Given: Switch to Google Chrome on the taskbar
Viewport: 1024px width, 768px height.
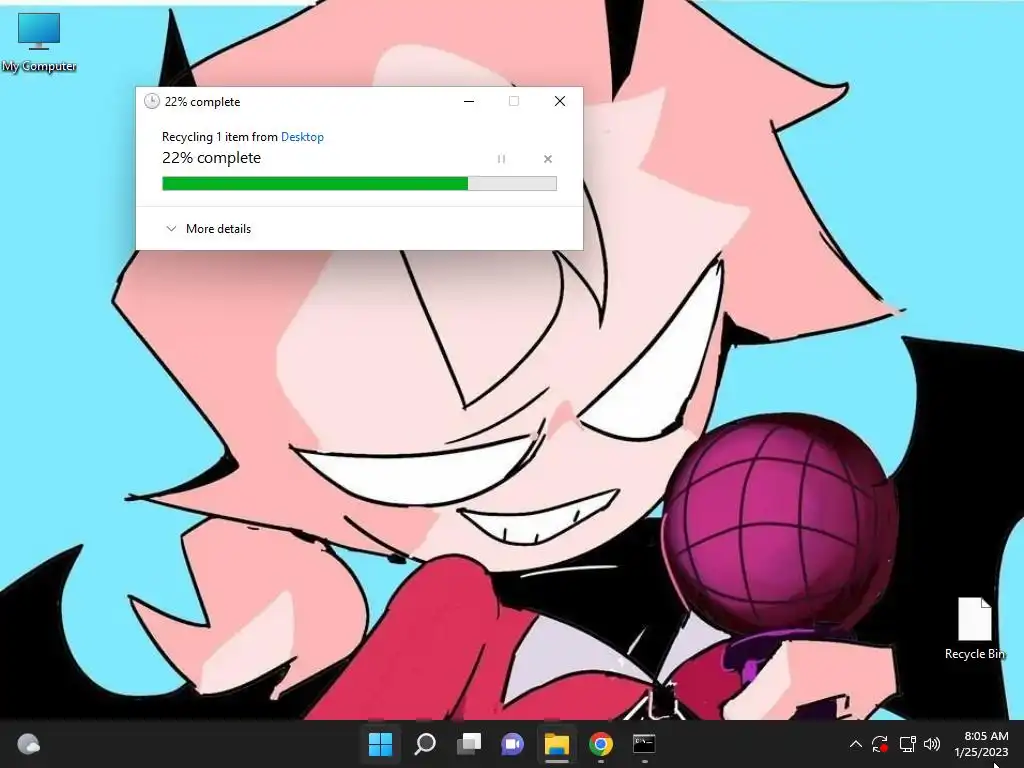Looking at the screenshot, I should [x=601, y=744].
